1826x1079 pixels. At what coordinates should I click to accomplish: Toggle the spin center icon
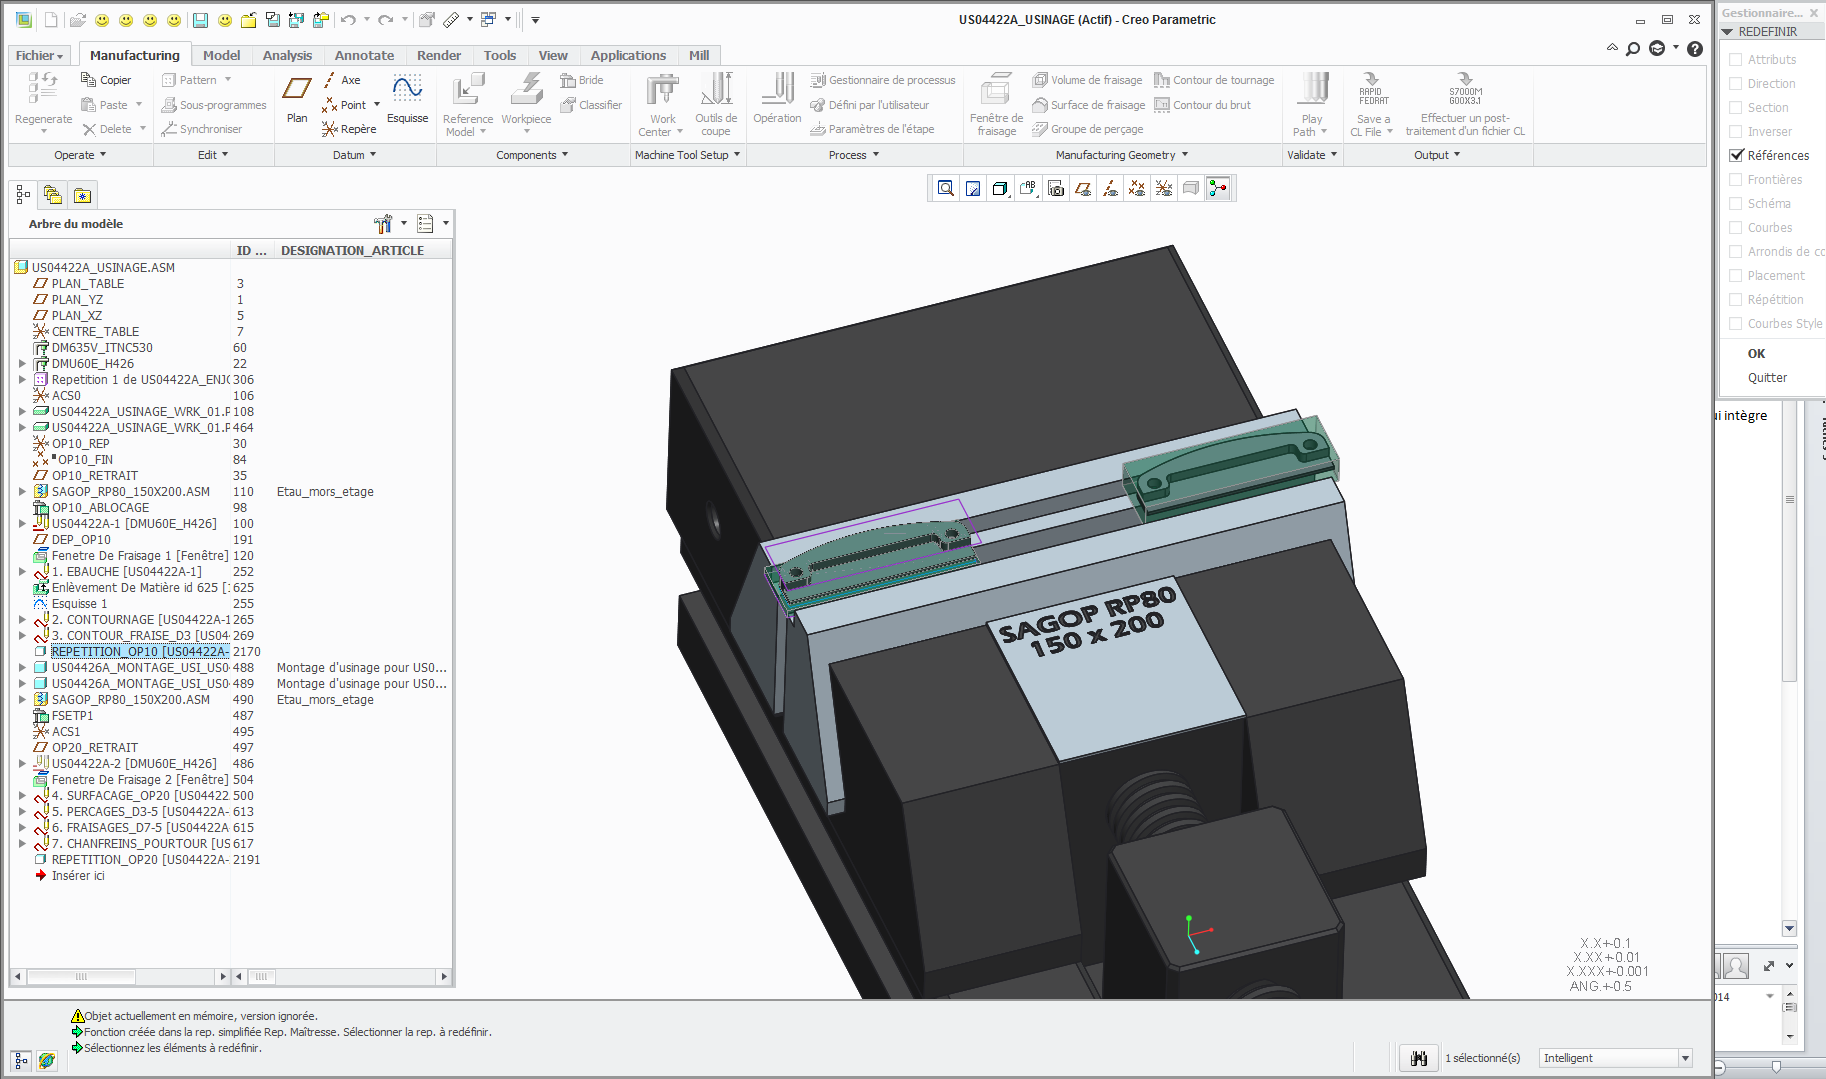1218,188
